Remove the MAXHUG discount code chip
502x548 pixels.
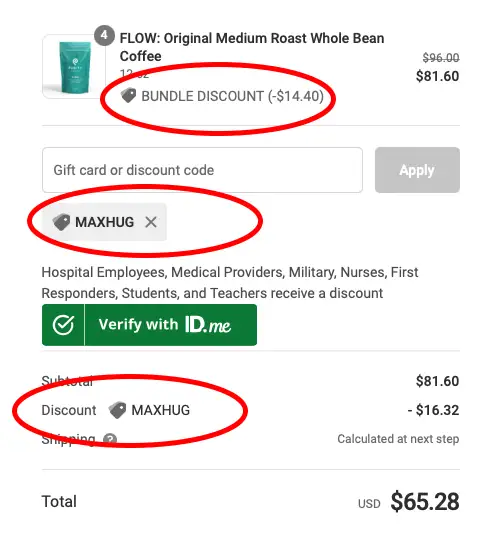[x=151, y=222]
